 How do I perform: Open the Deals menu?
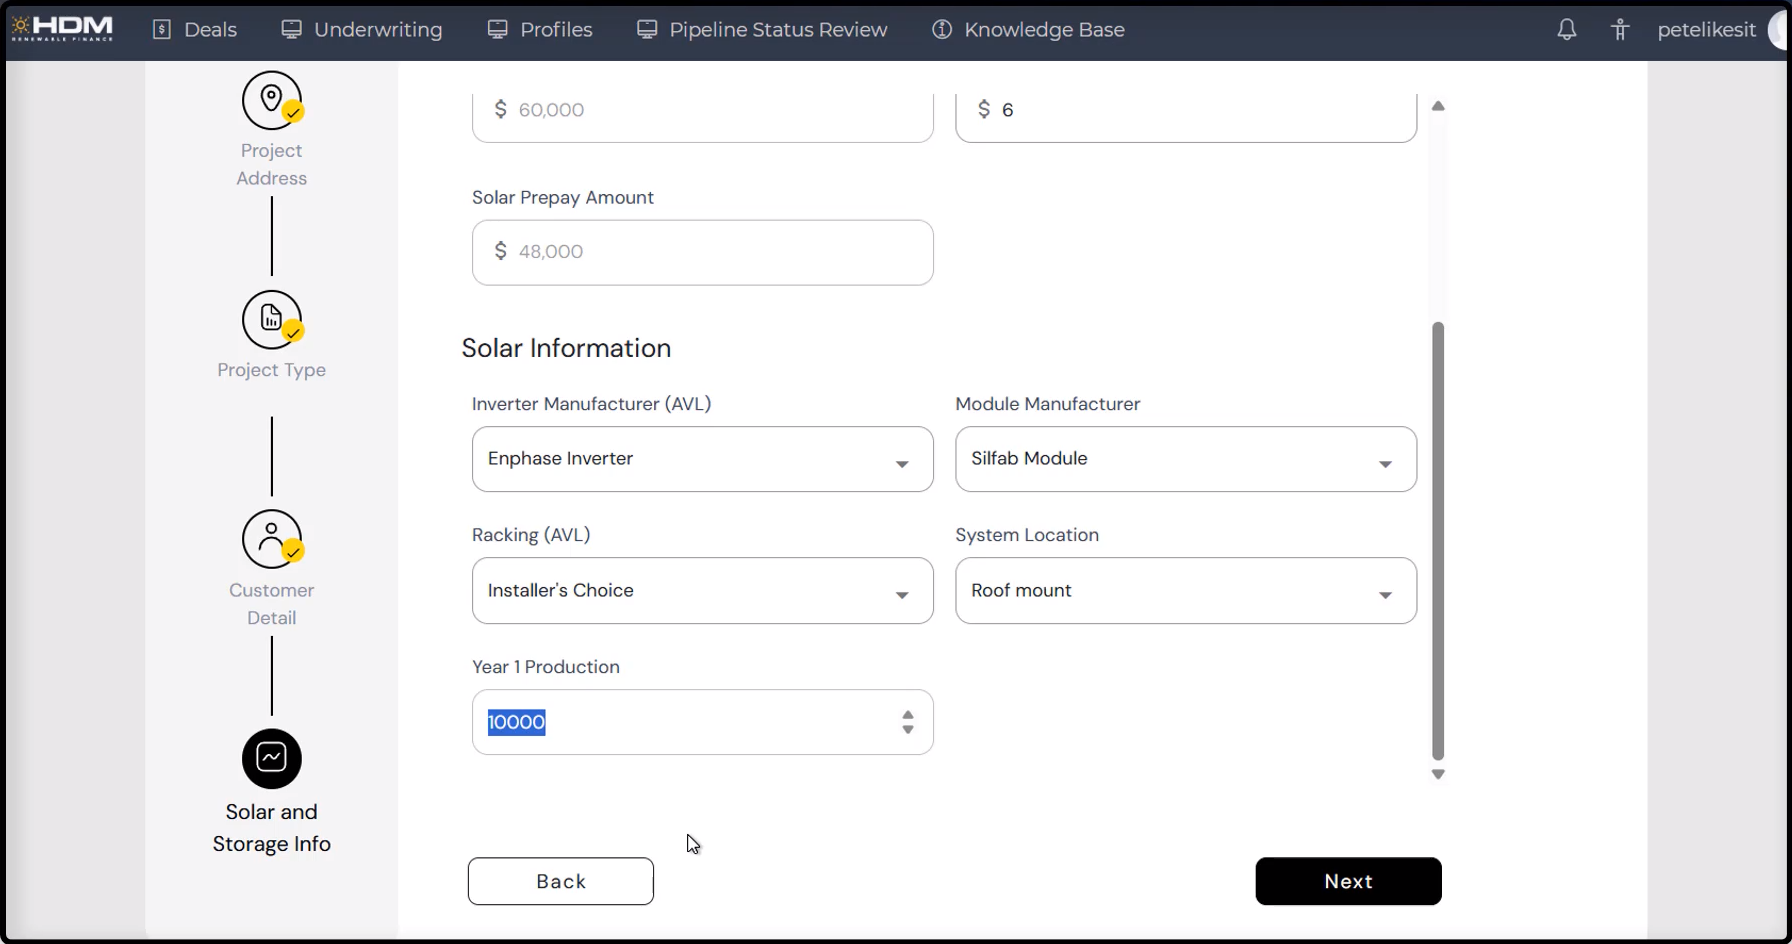(196, 30)
